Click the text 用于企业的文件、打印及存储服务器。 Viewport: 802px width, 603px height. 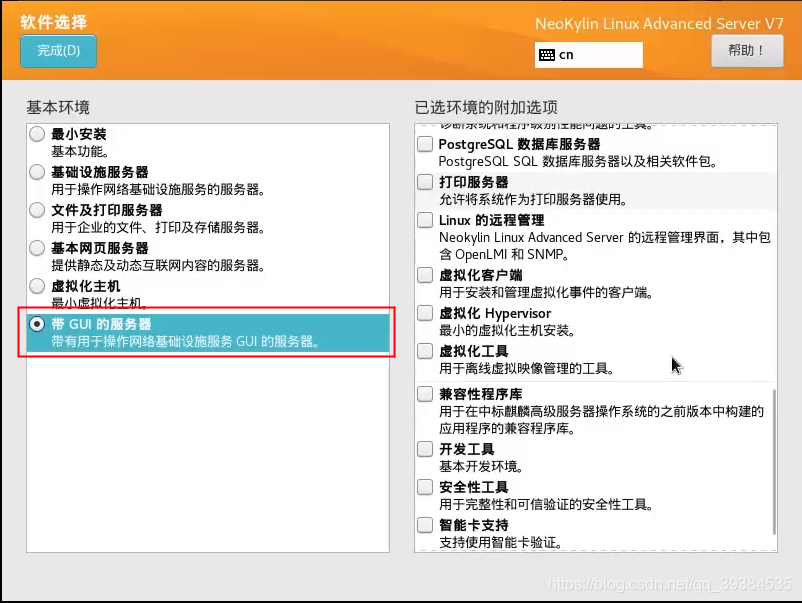(x=158, y=228)
